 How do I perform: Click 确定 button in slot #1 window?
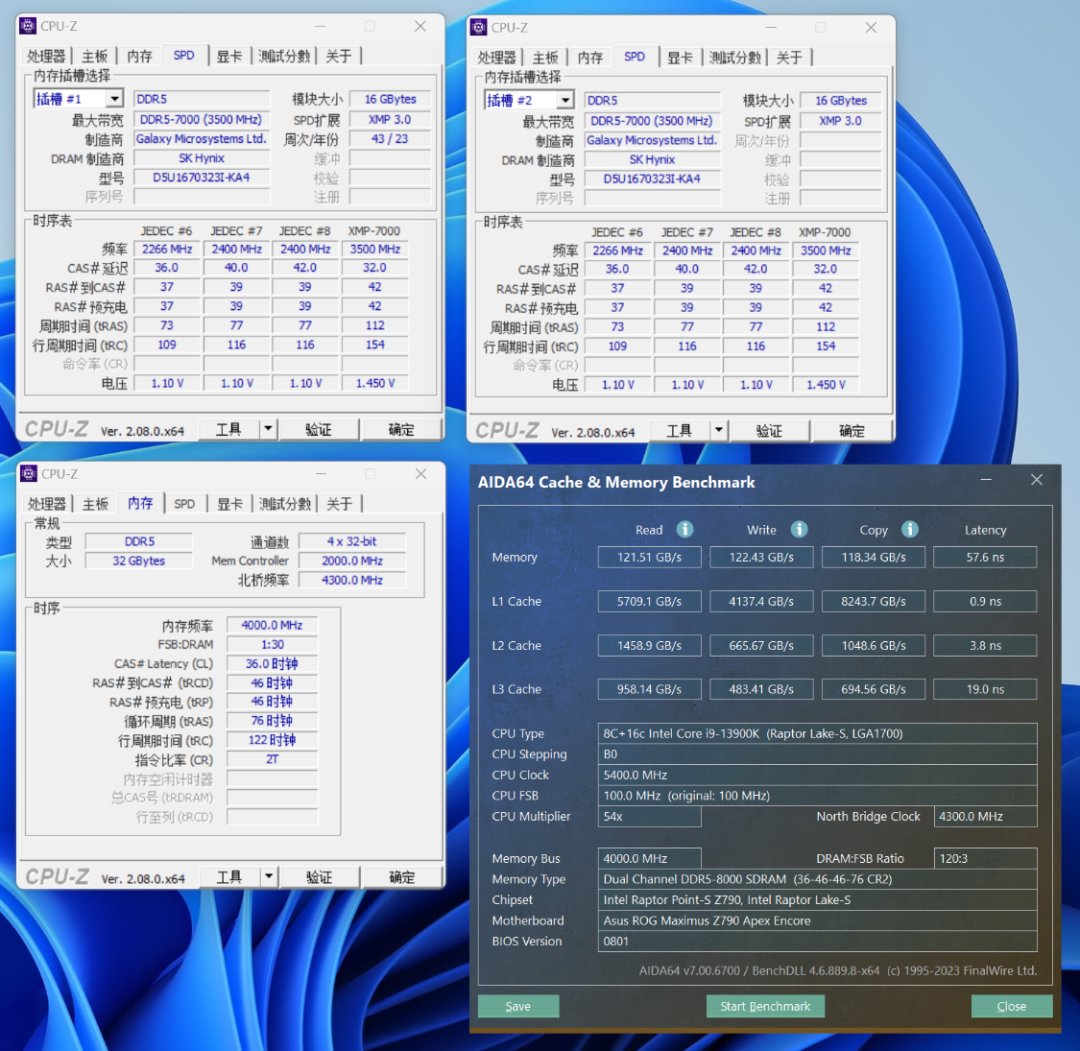pos(401,430)
